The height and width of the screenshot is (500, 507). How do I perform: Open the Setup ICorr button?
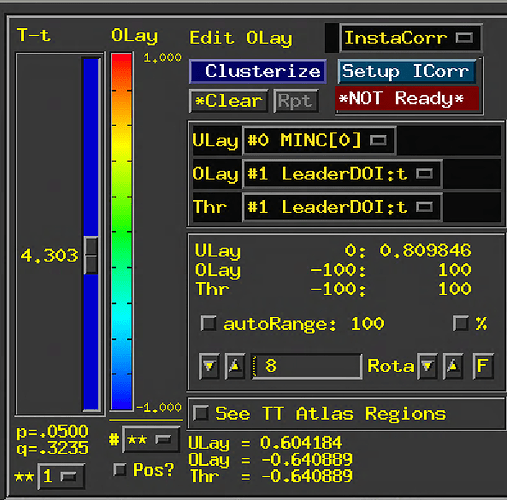click(x=406, y=71)
